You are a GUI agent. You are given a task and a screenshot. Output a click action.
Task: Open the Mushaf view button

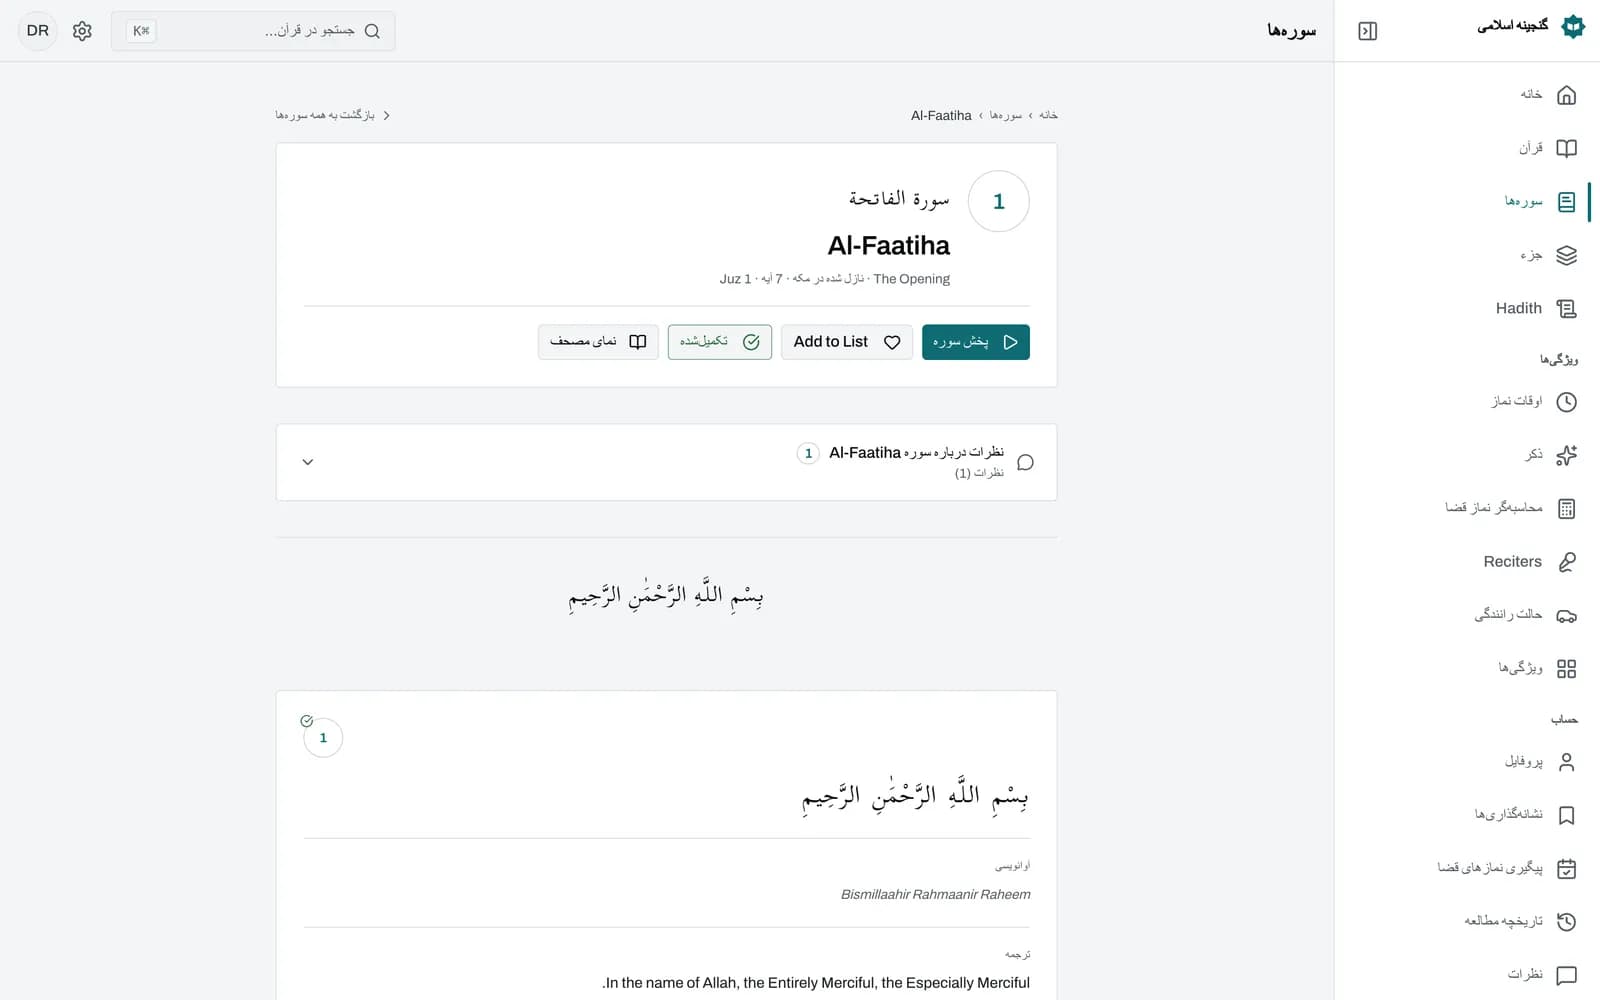(x=598, y=342)
